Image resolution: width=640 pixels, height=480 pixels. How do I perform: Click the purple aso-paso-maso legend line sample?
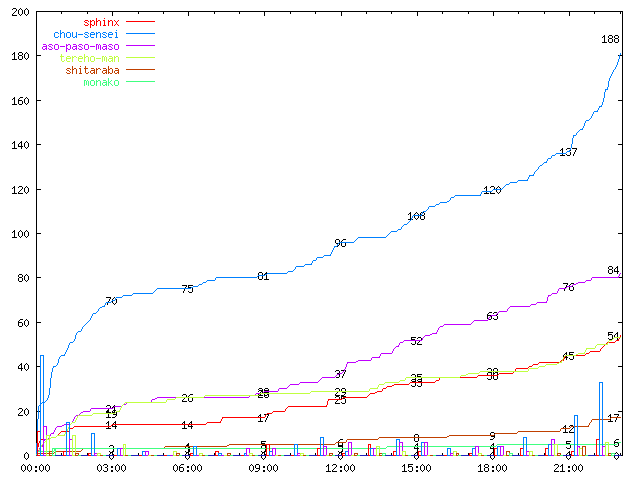[140, 46]
